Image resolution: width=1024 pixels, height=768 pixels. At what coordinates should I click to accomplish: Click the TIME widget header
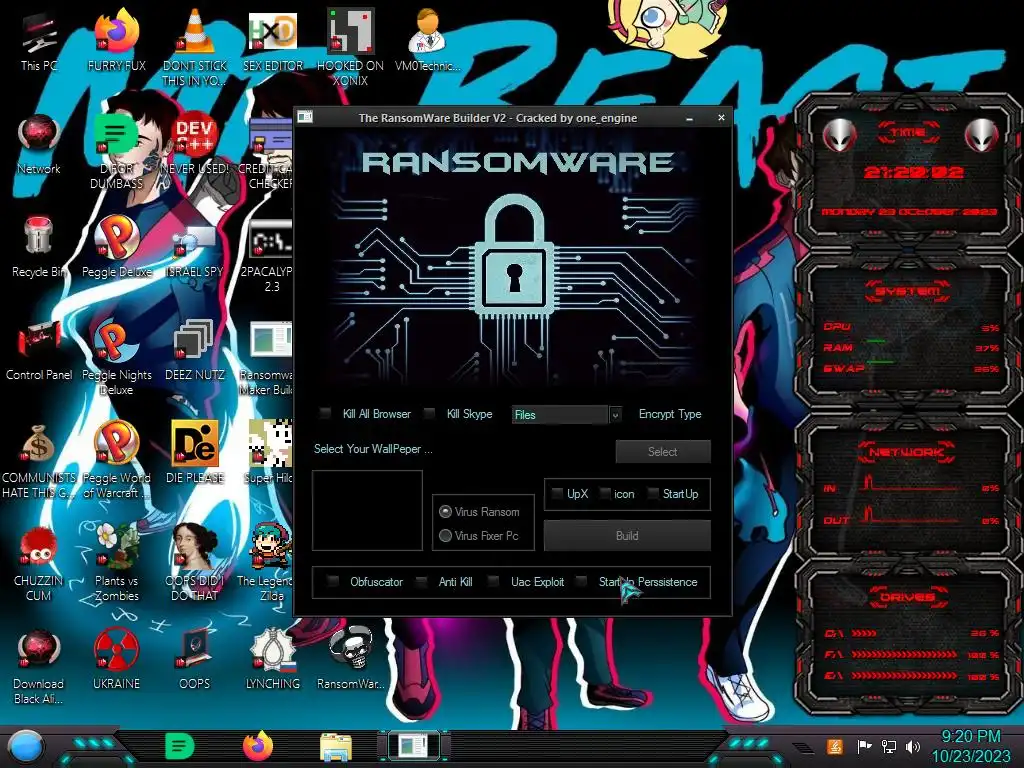(x=908, y=133)
